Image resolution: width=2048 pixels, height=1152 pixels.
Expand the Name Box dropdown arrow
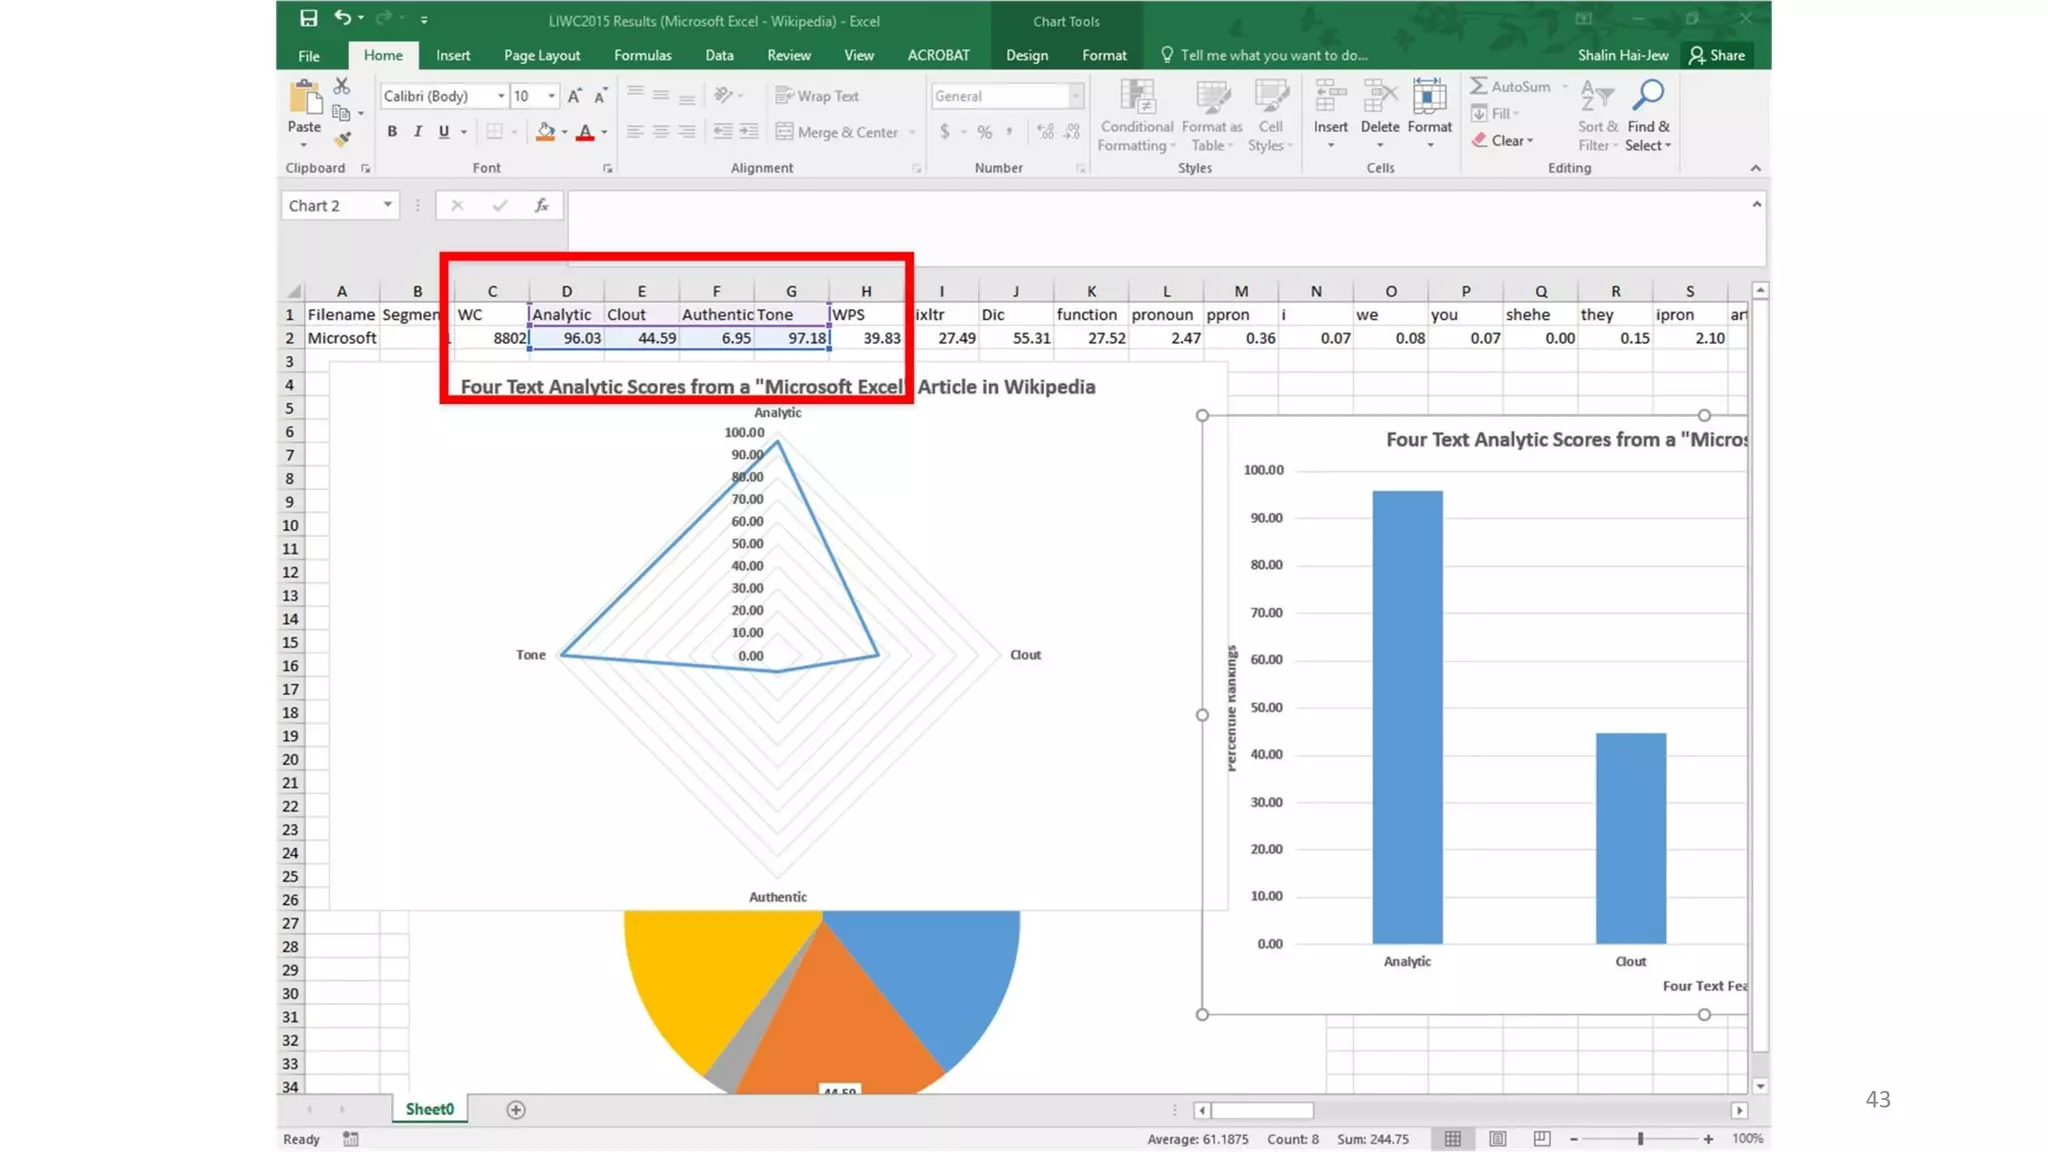[x=387, y=205]
